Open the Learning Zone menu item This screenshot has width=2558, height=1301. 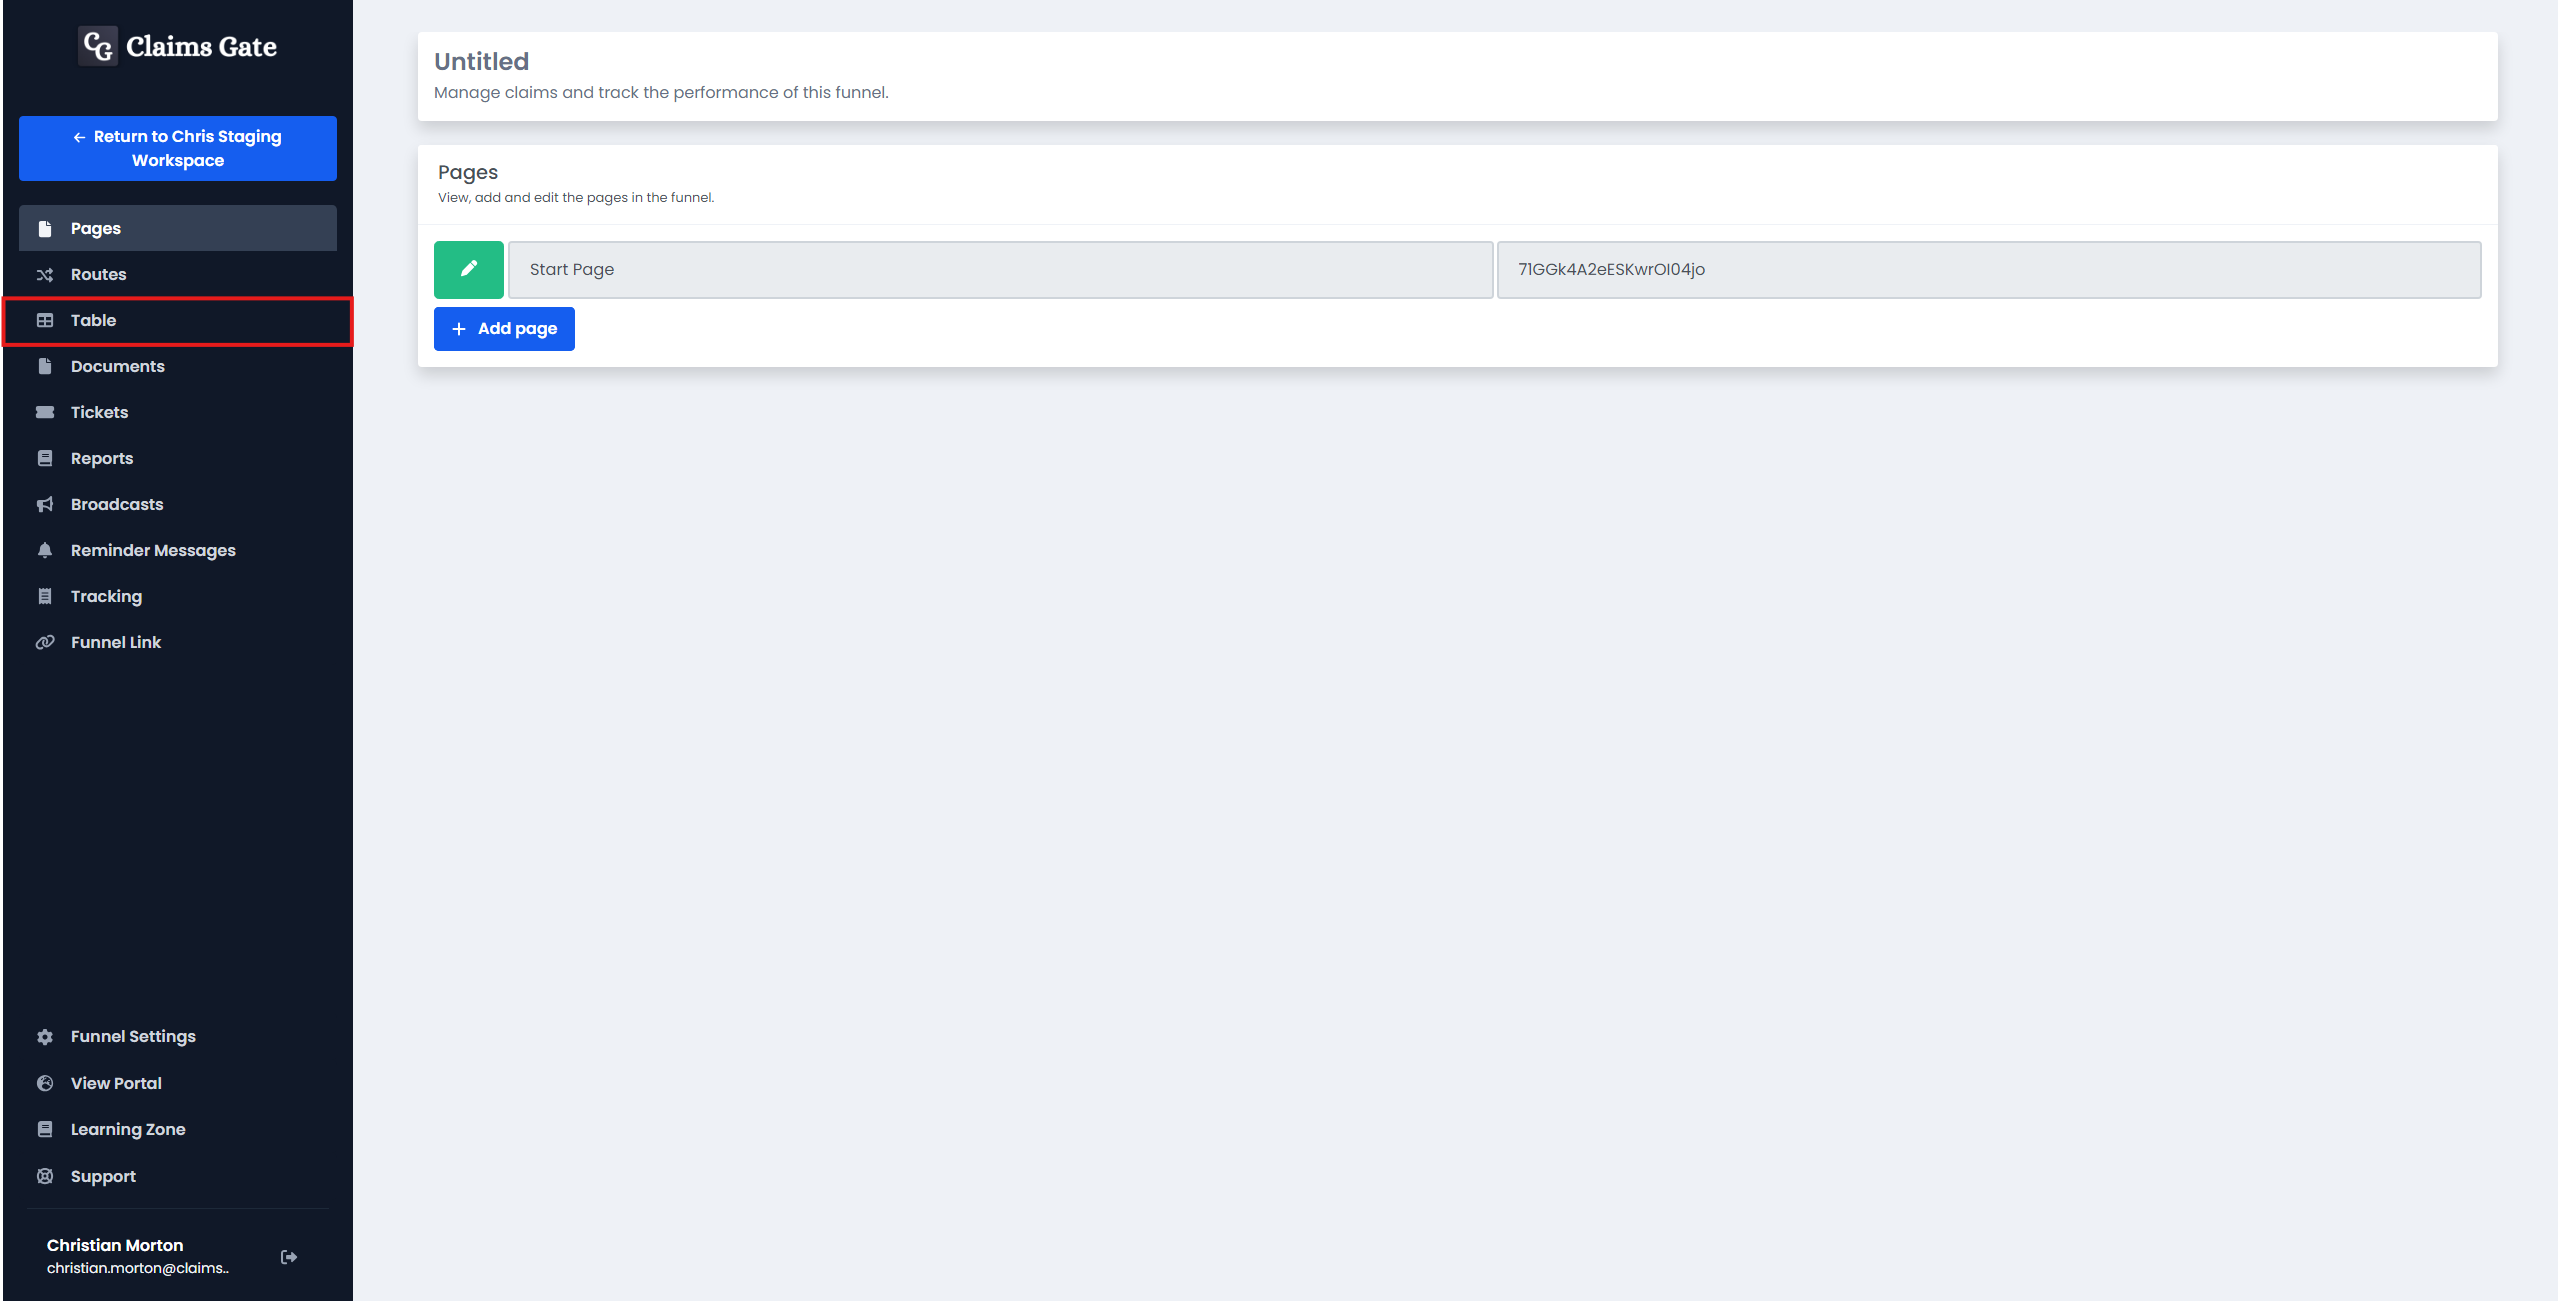point(128,1128)
